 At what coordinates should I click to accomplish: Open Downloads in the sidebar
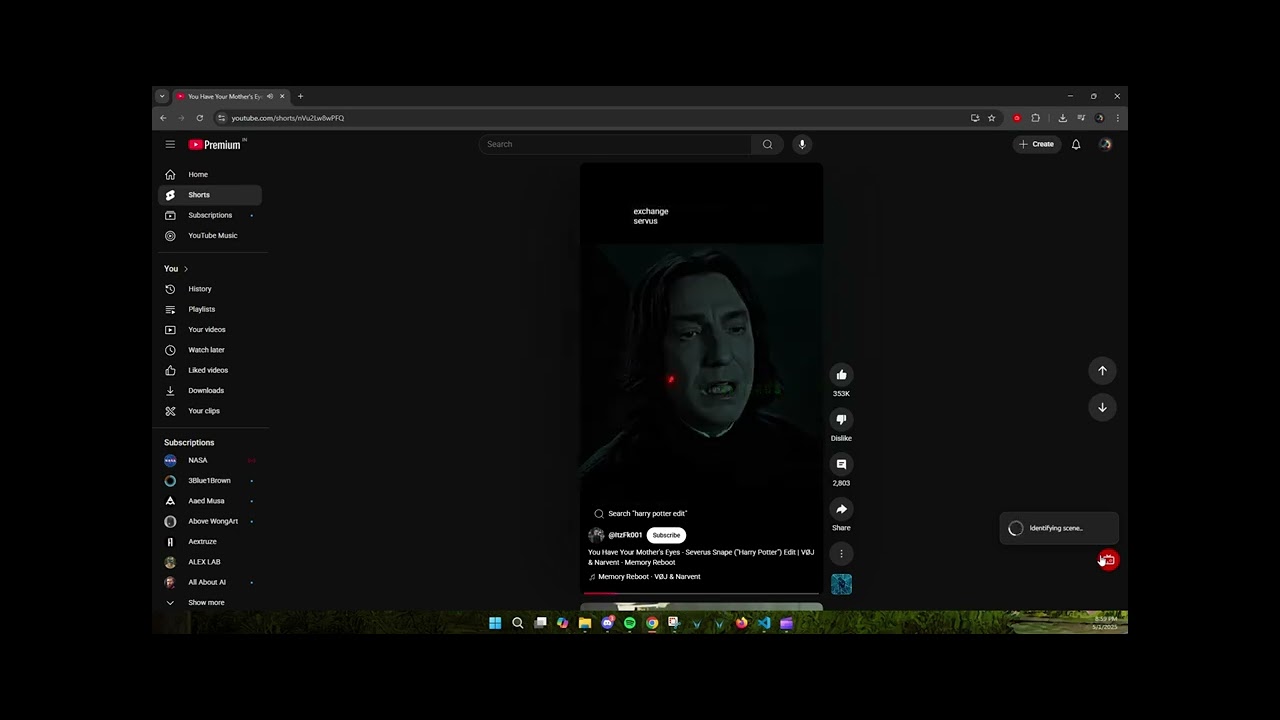tap(210, 391)
